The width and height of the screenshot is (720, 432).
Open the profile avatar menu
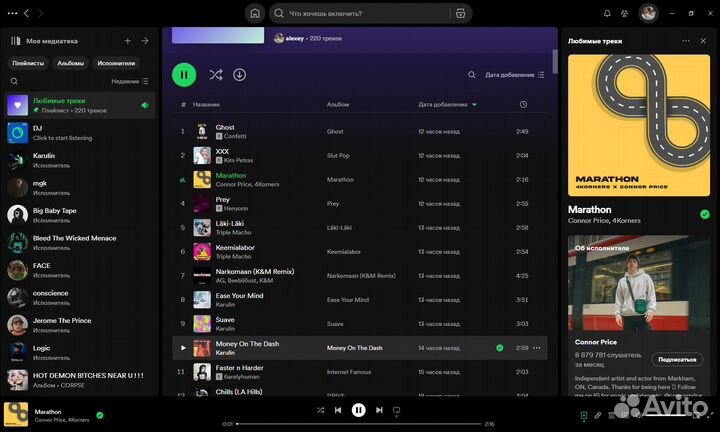pyautogui.click(x=648, y=13)
